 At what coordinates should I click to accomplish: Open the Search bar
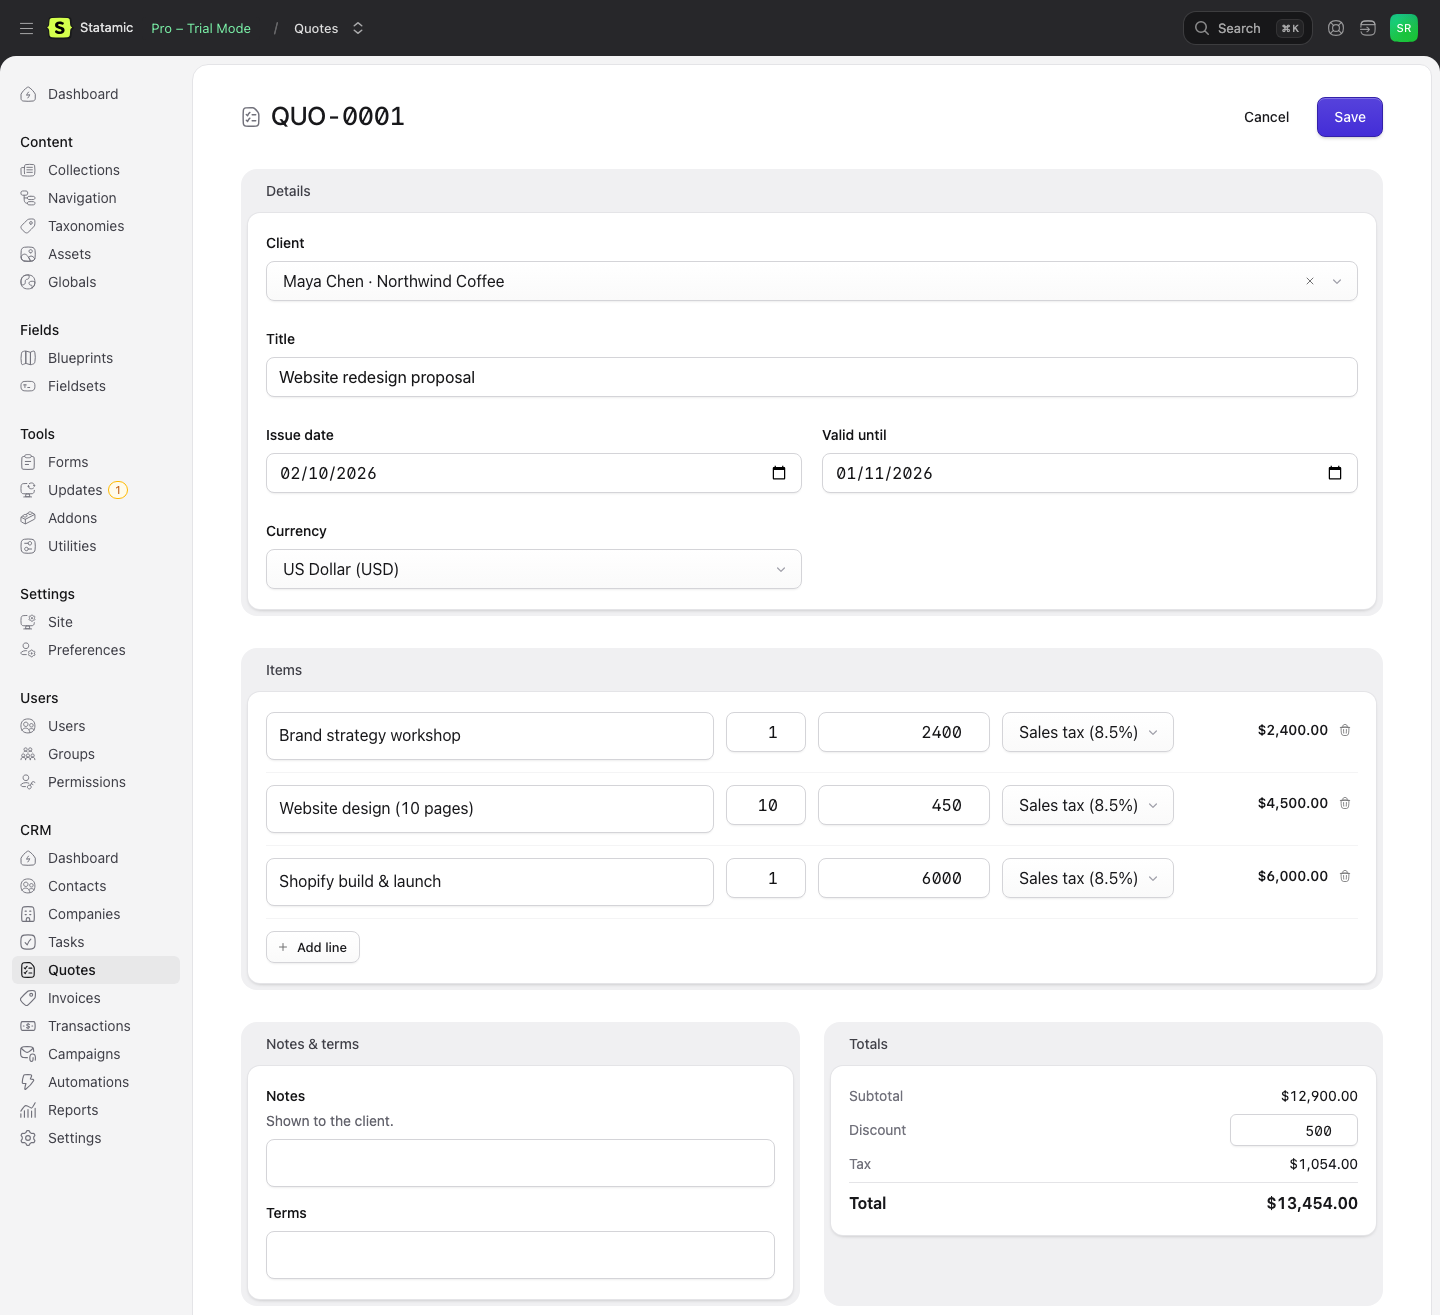point(1248,28)
